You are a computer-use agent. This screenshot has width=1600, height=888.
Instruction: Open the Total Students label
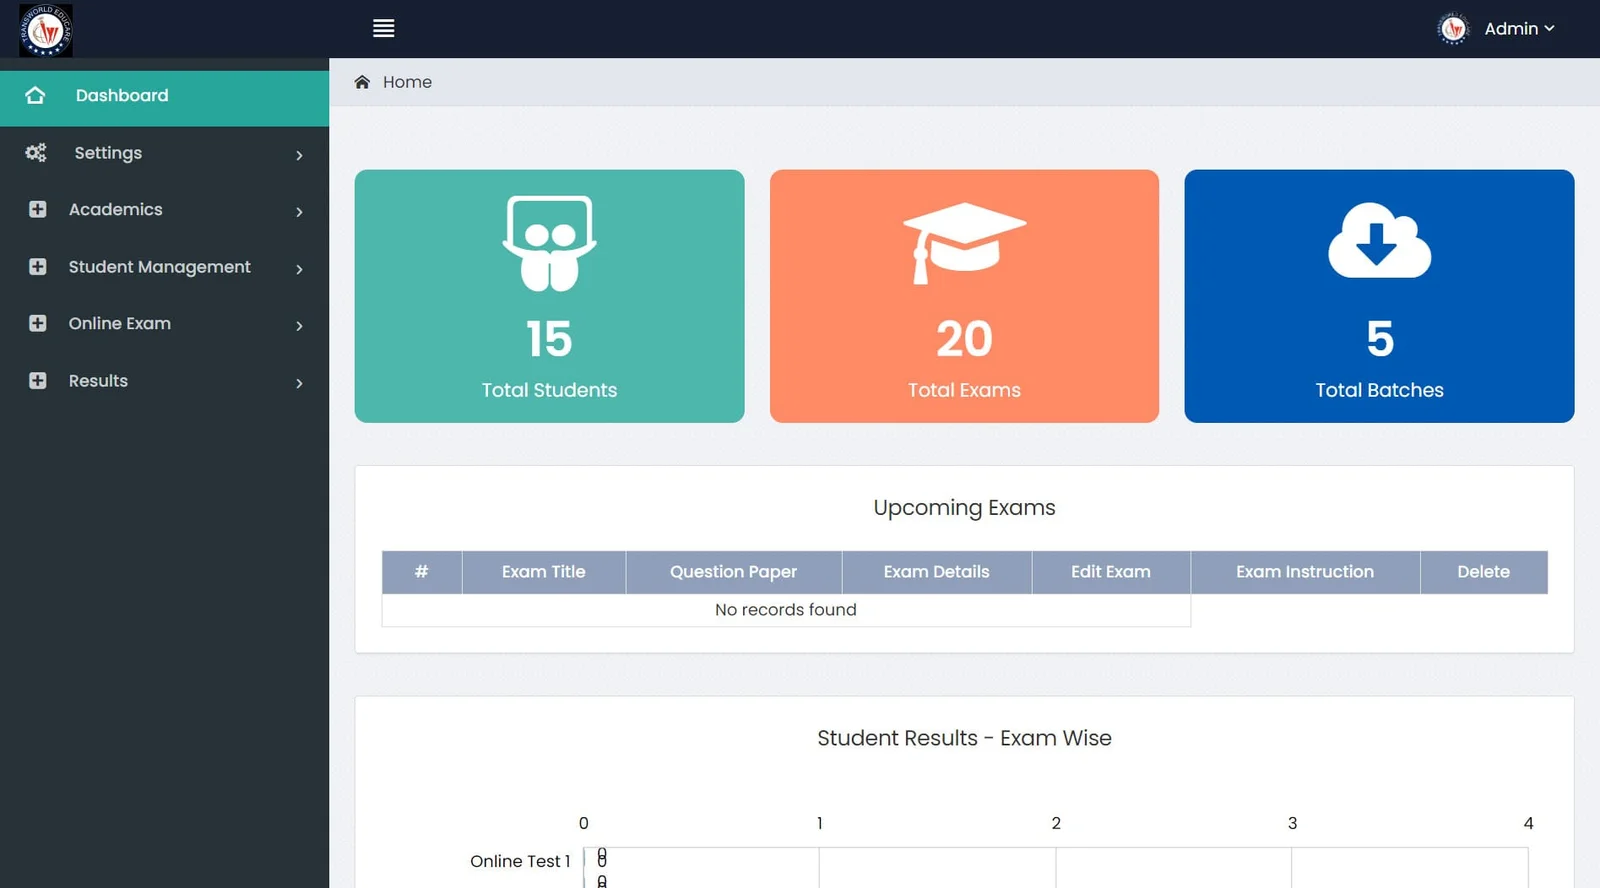549,390
